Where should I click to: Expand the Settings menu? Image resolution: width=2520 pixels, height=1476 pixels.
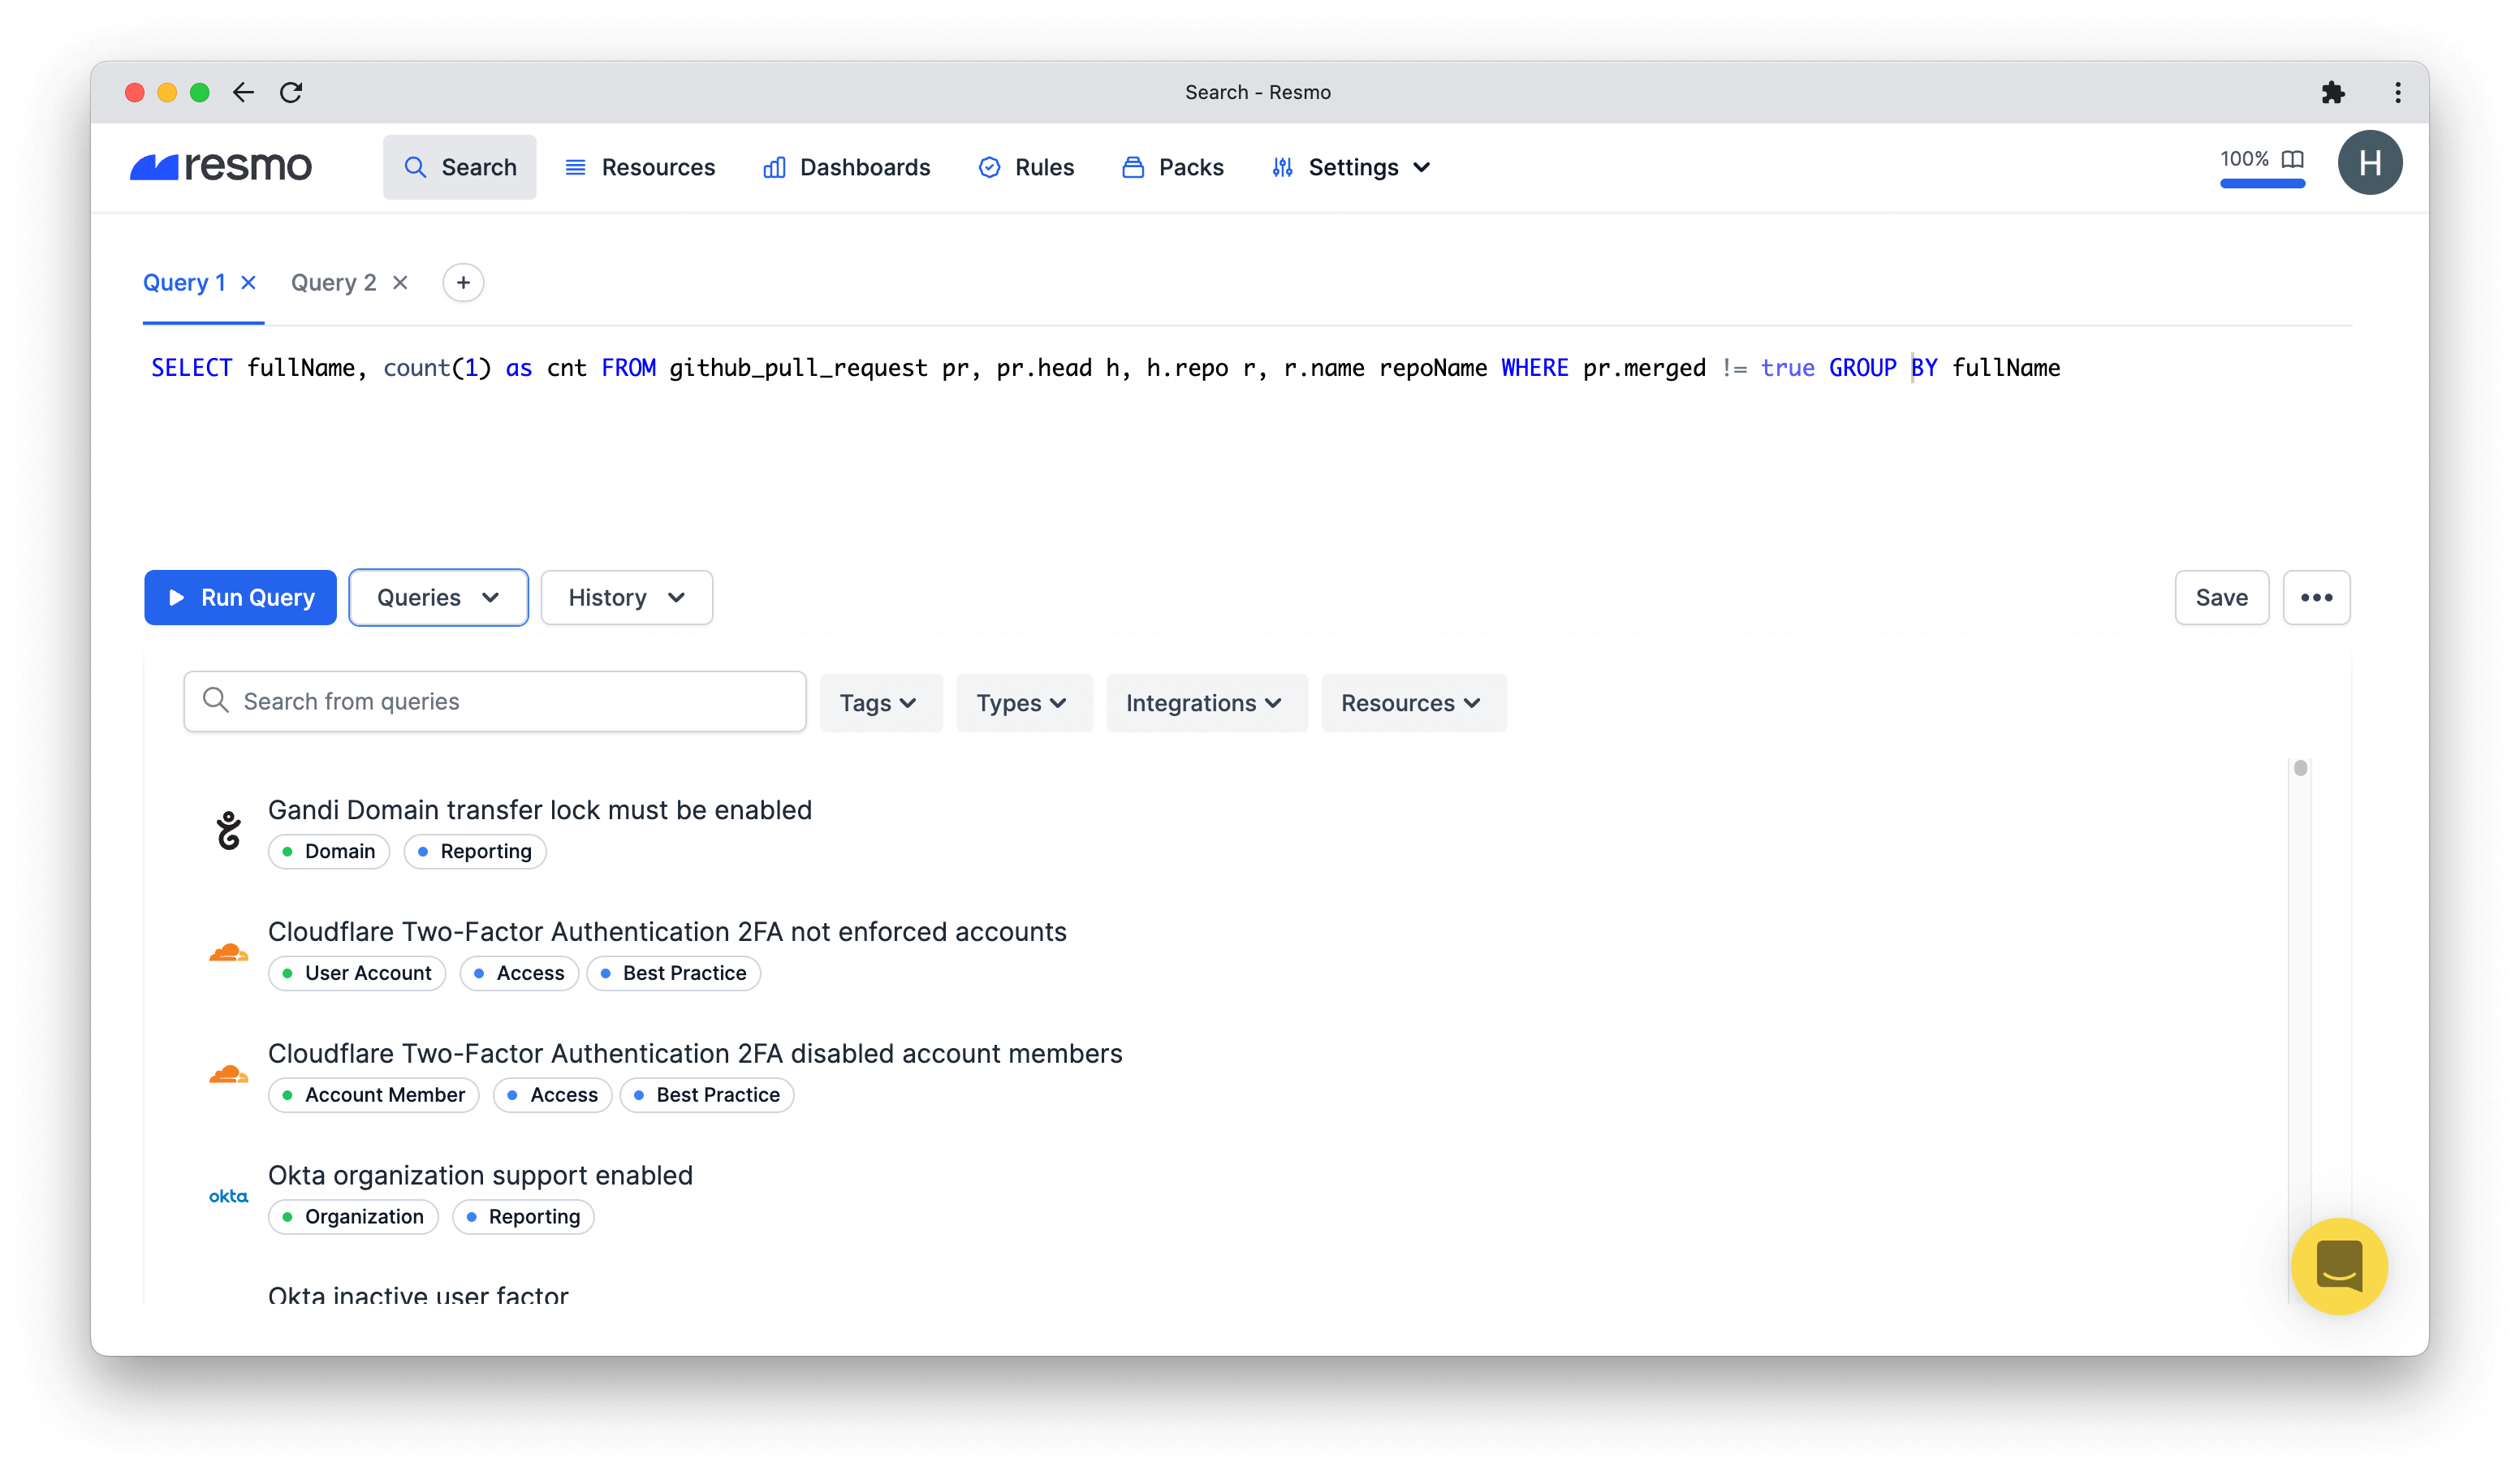coord(1351,167)
